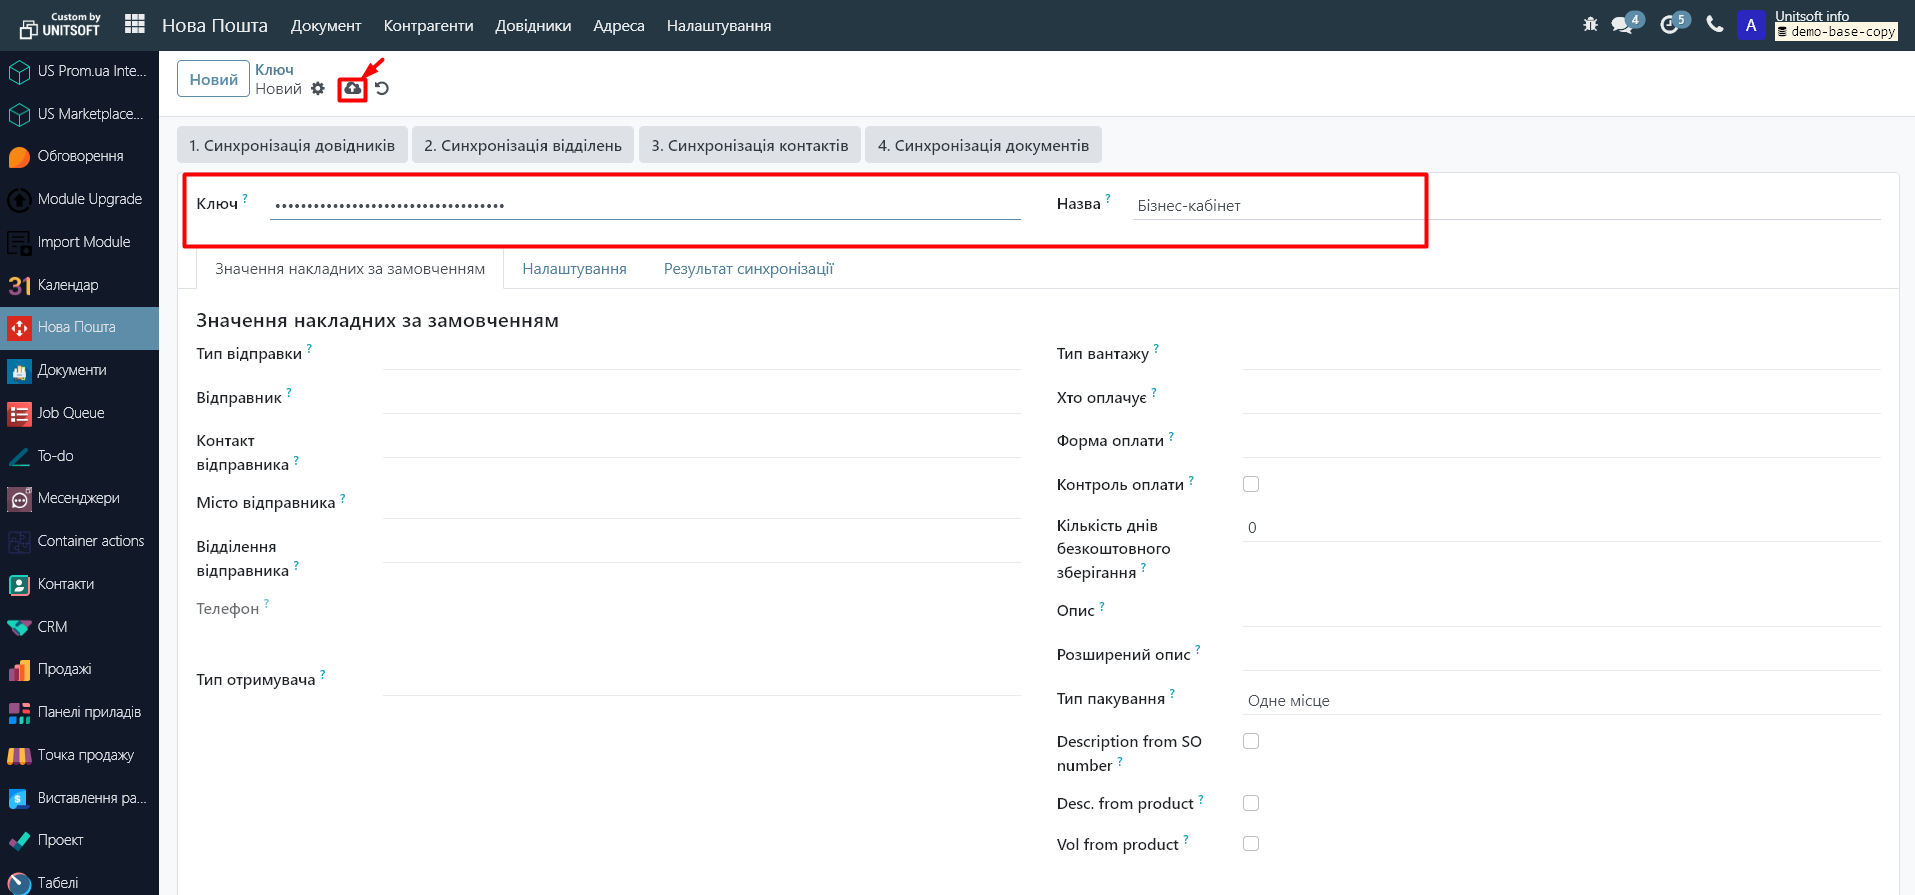The image size is (1915, 895).
Task: Open the Тип відправки dropdown
Action: point(700,355)
